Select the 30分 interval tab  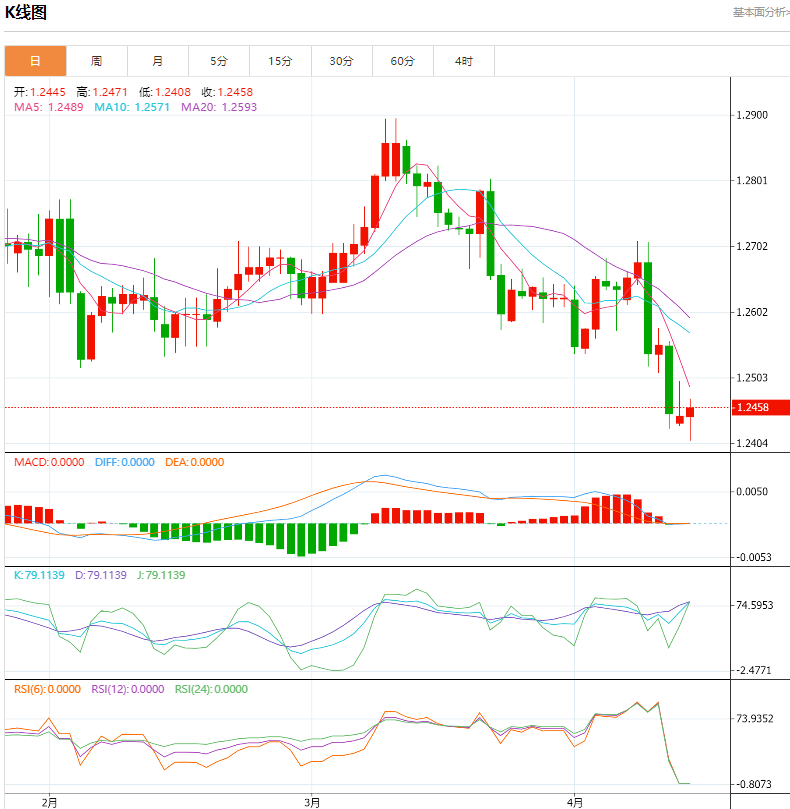tap(341, 61)
